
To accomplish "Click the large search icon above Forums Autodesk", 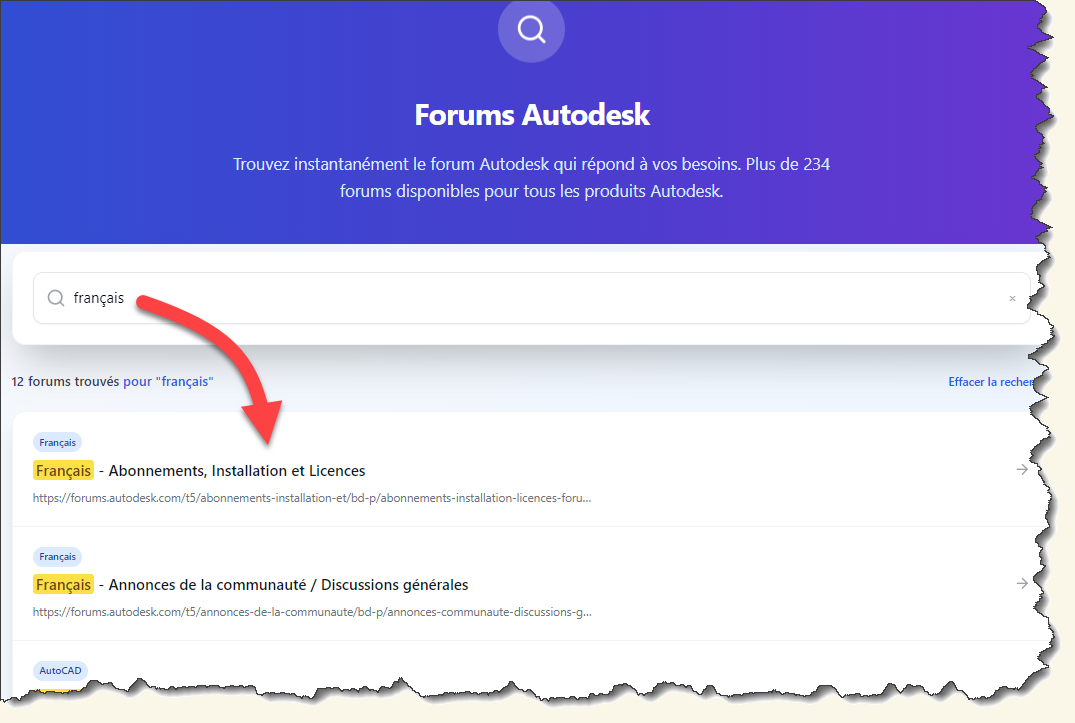I will click(x=531, y=29).
